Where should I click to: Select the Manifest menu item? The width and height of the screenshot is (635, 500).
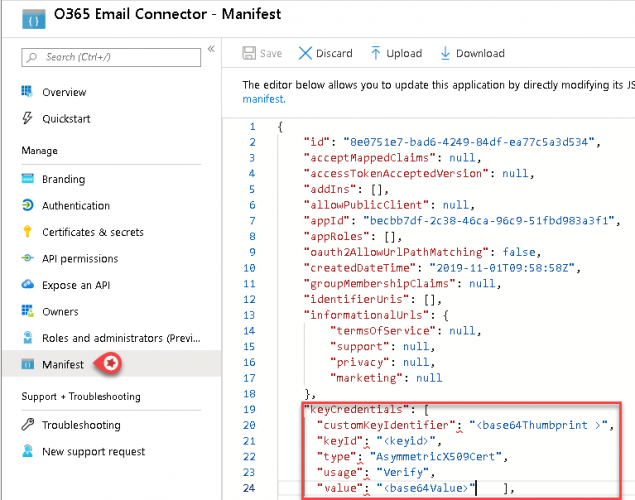[61, 365]
